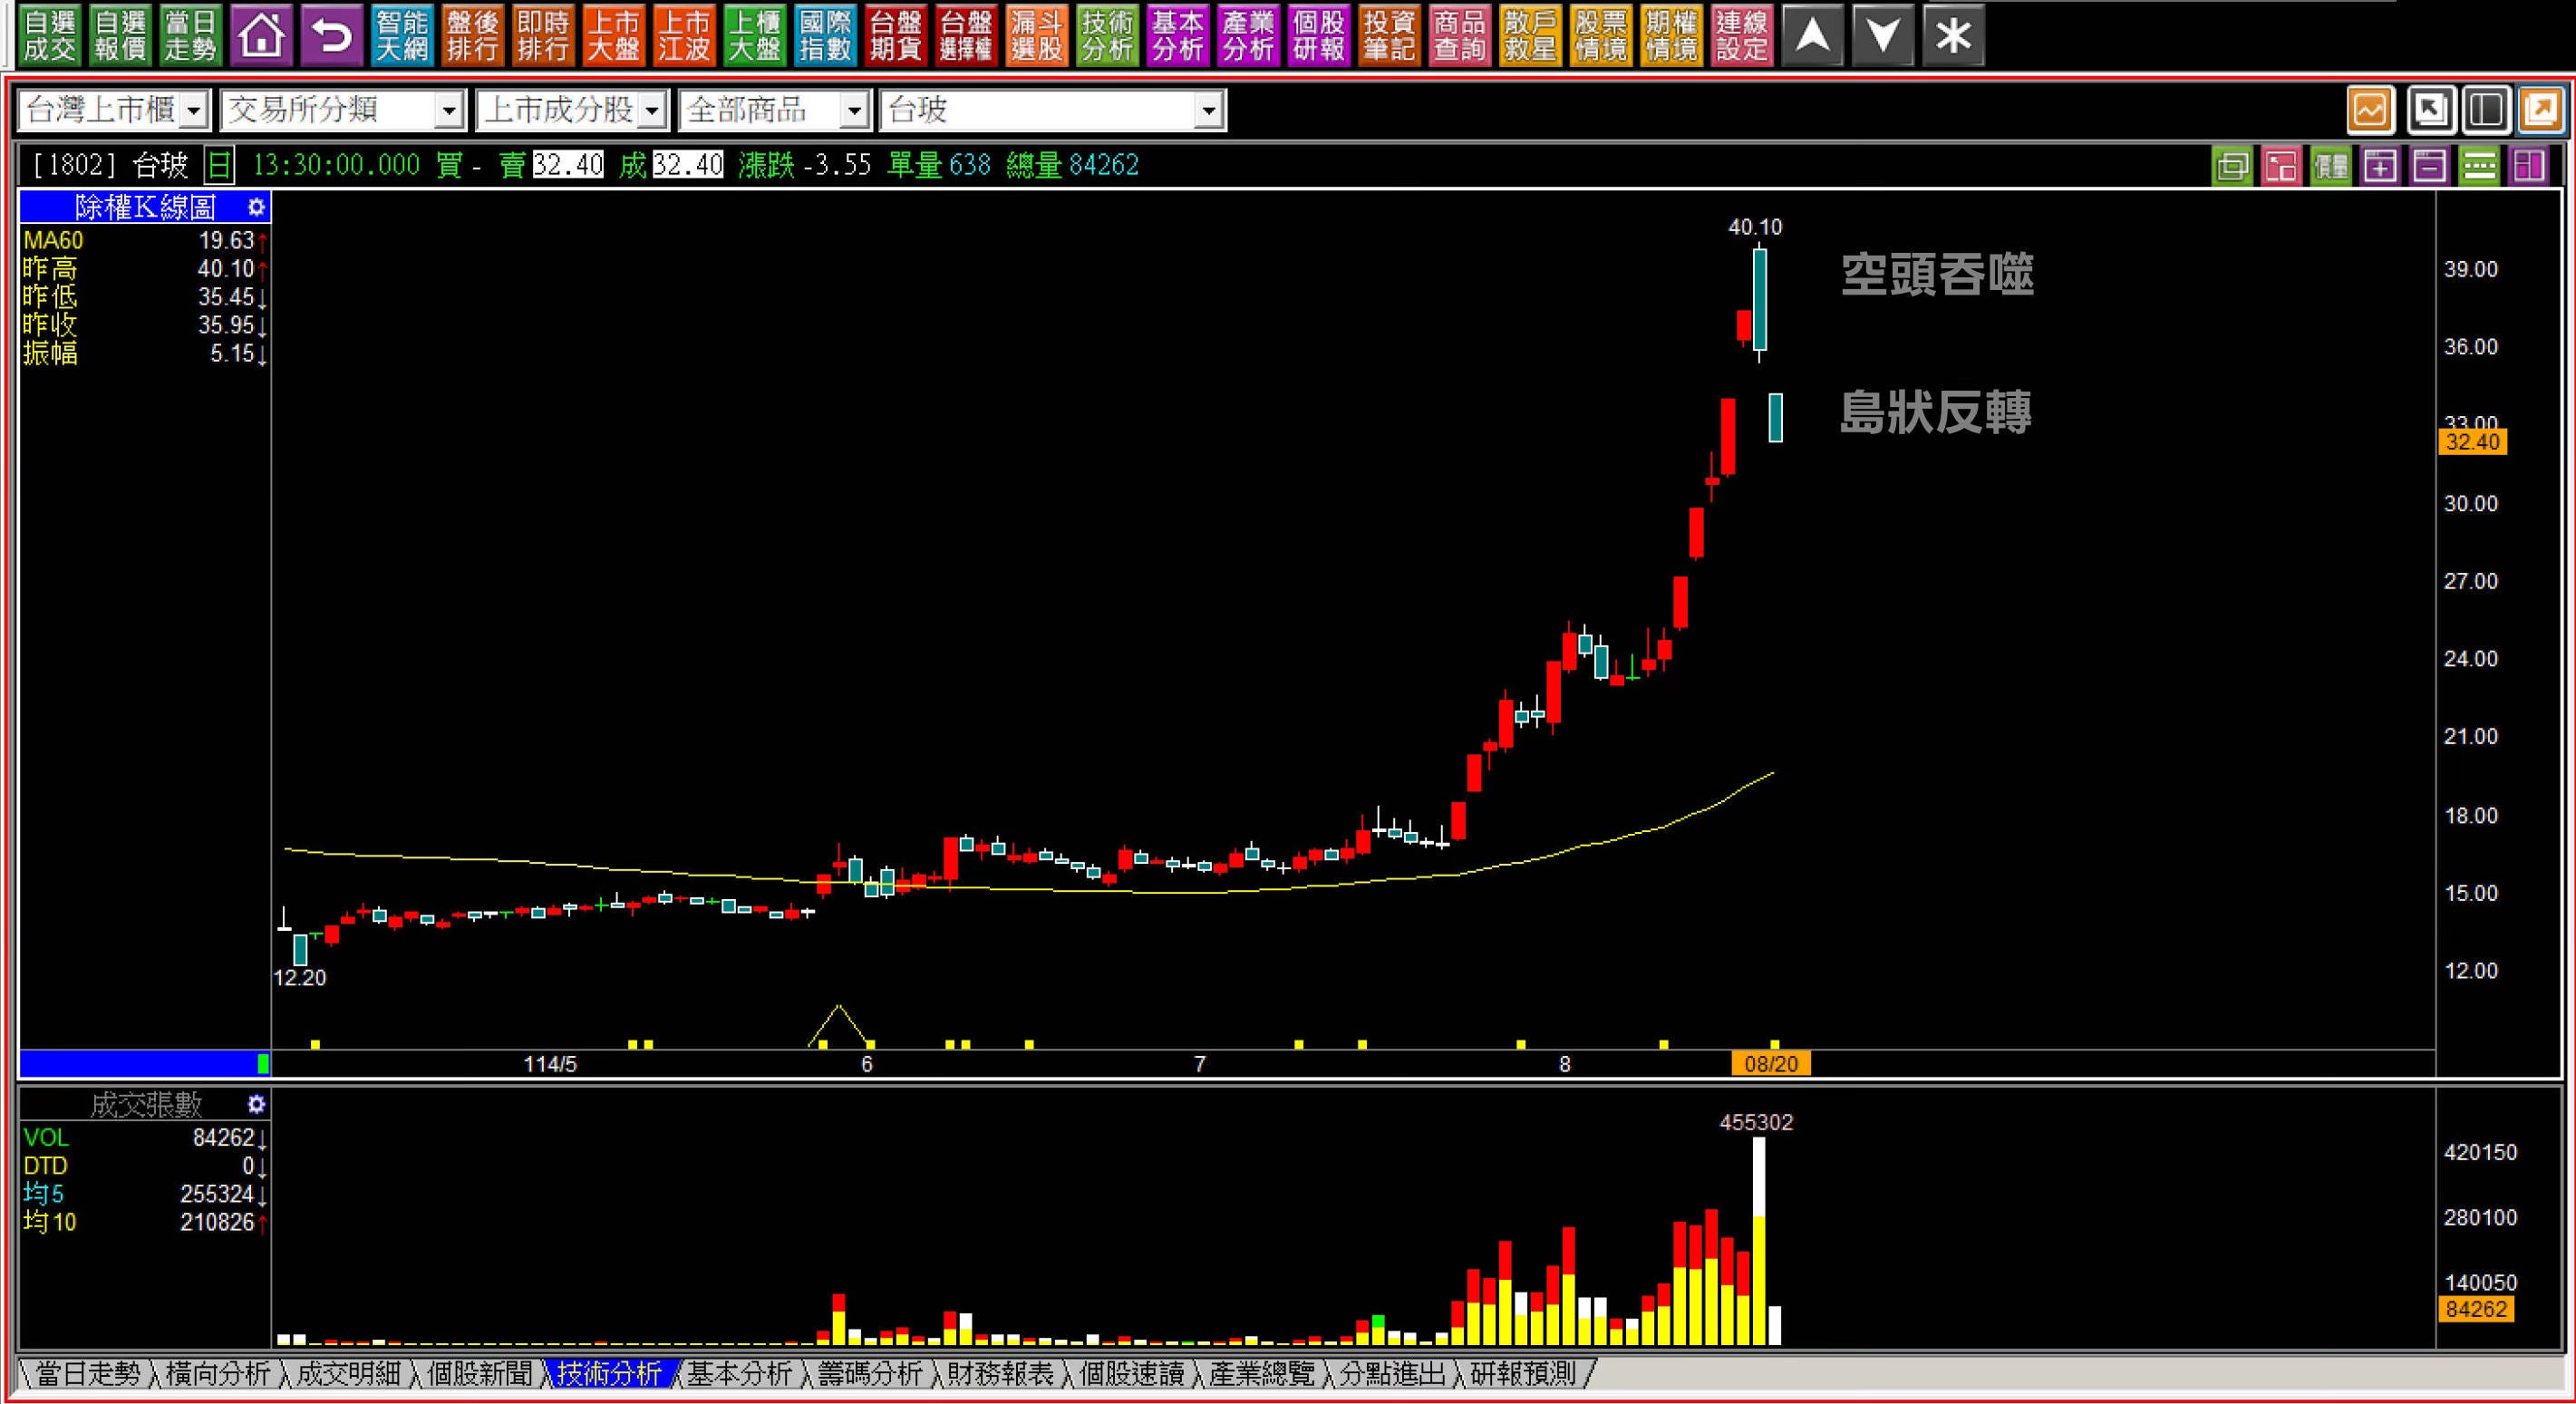Image resolution: width=2576 pixels, height=1404 pixels.
Task: Expand the 台玻 stock selector dropdown
Action: 1209,110
